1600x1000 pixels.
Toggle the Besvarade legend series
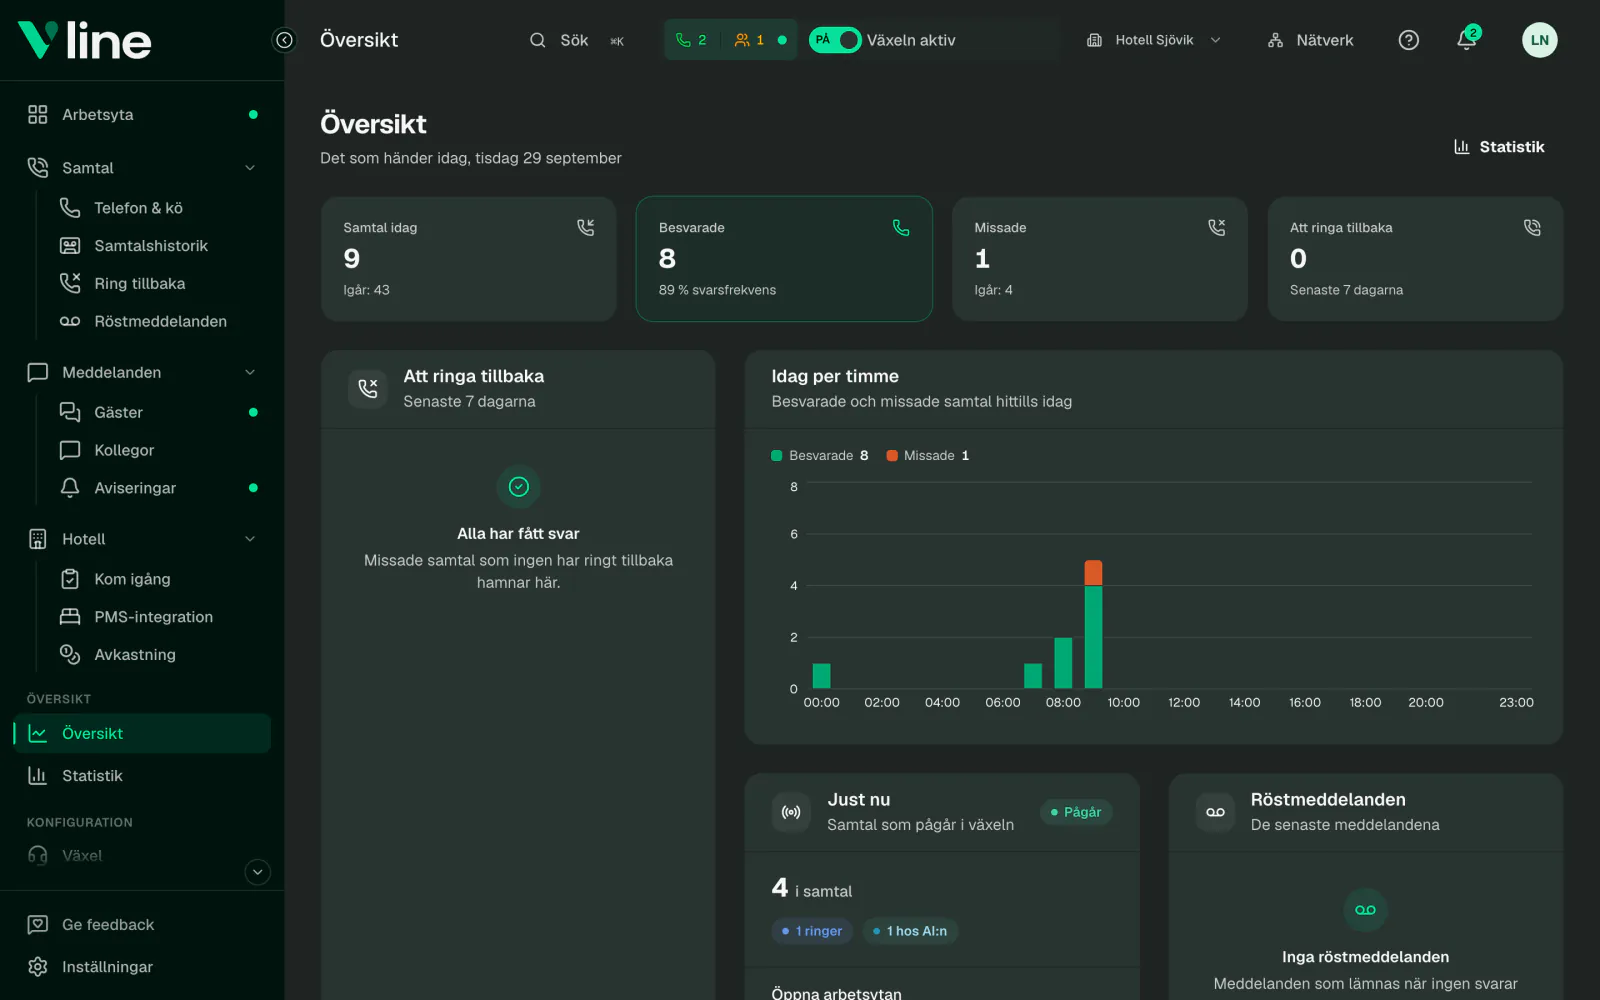tap(819, 456)
